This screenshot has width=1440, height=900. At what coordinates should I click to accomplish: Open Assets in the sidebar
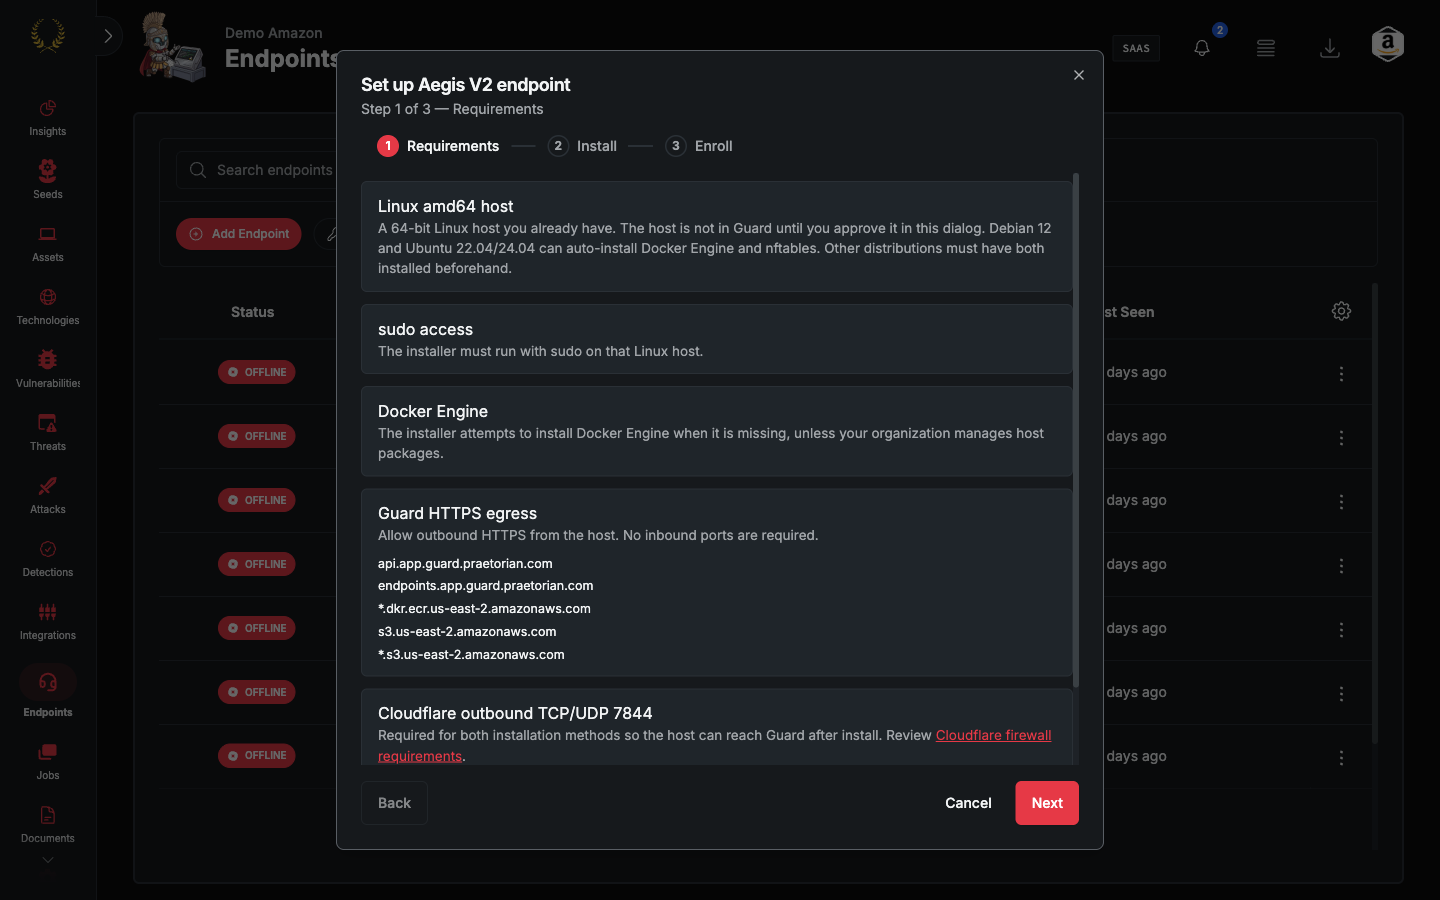(x=47, y=244)
